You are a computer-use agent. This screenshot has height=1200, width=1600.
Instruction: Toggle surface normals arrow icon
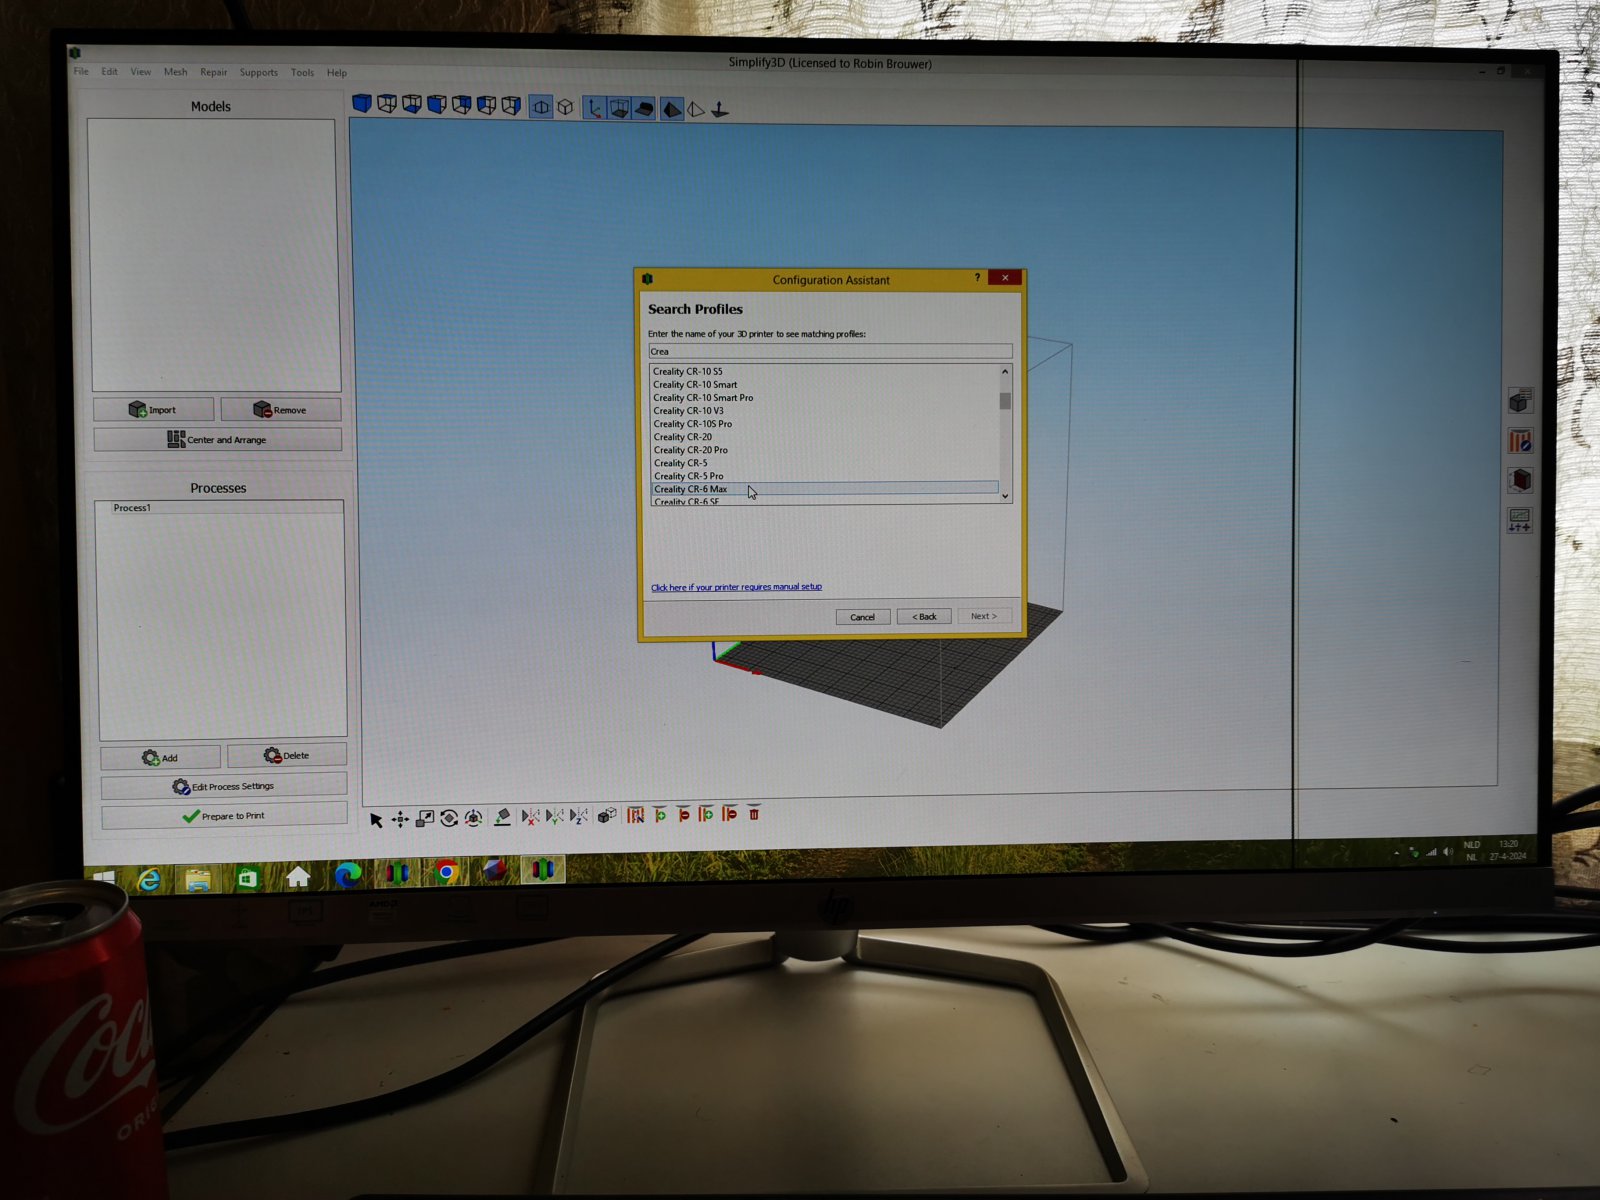[720, 110]
